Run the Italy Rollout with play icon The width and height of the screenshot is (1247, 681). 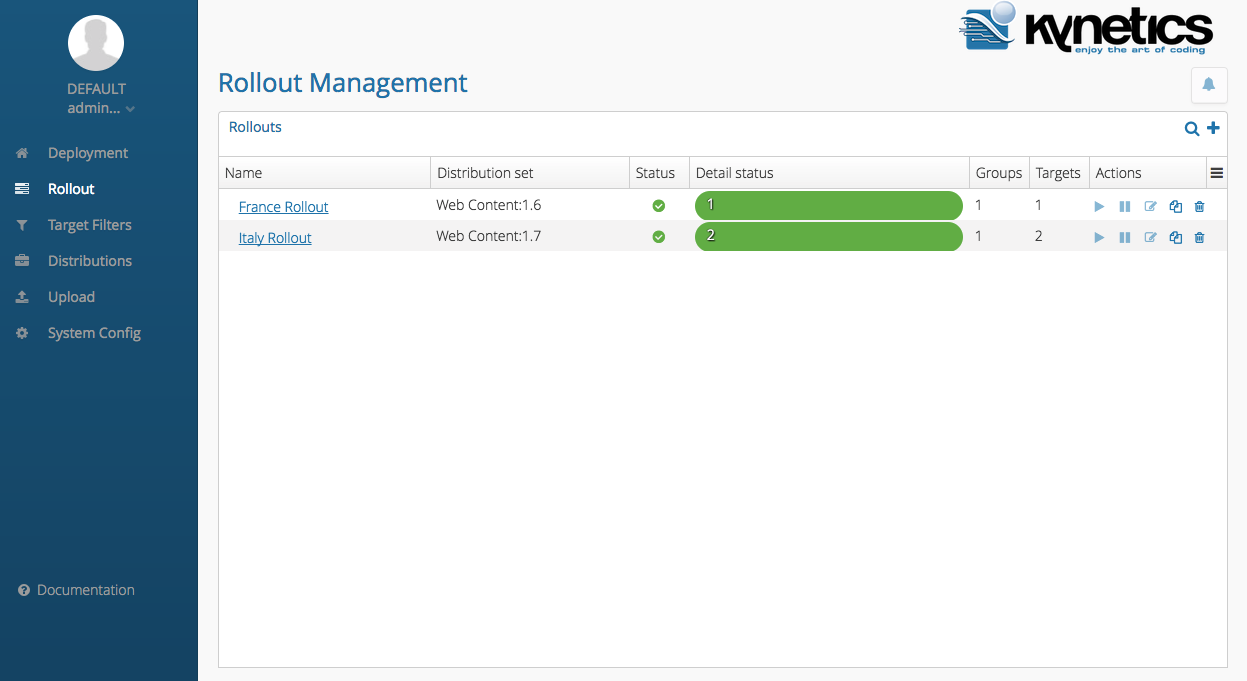pyautogui.click(x=1099, y=238)
